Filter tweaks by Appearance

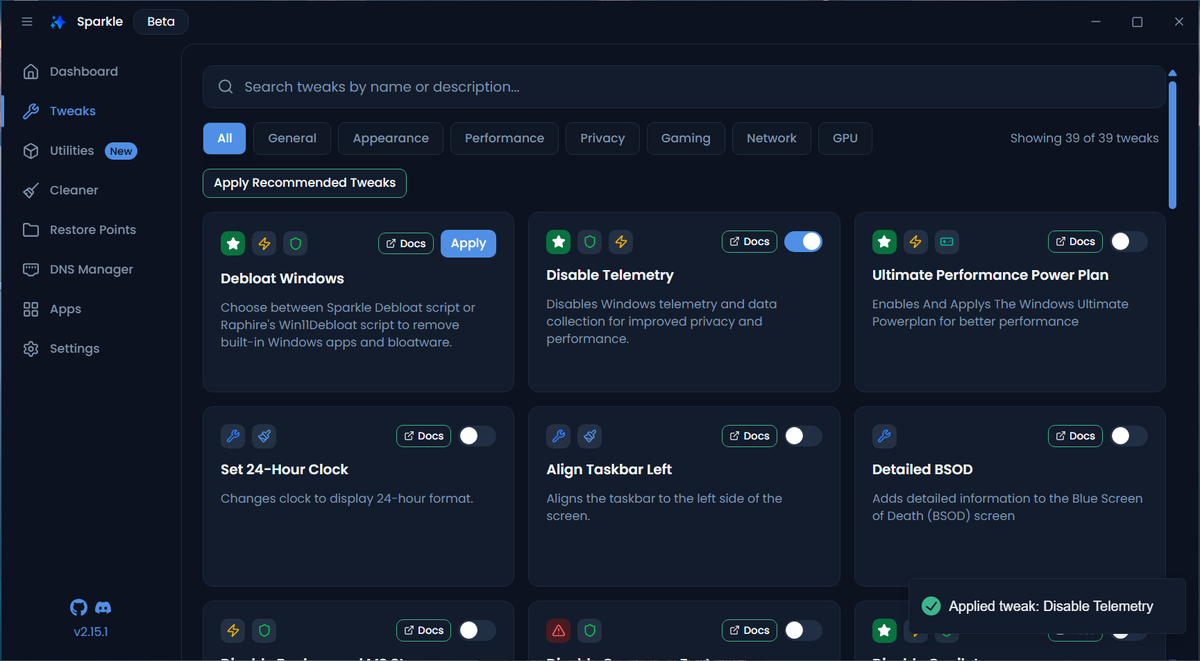point(391,138)
